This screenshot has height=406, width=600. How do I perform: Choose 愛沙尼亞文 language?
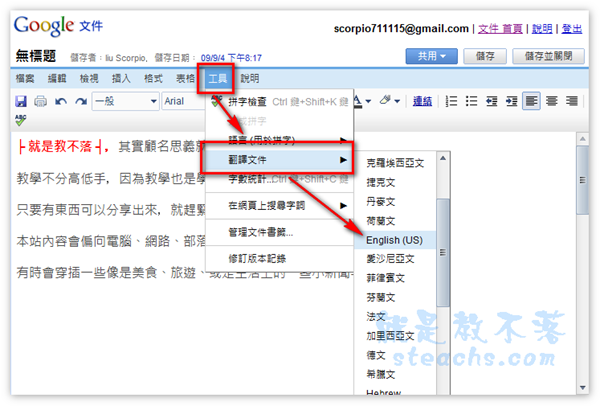(395, 259)
